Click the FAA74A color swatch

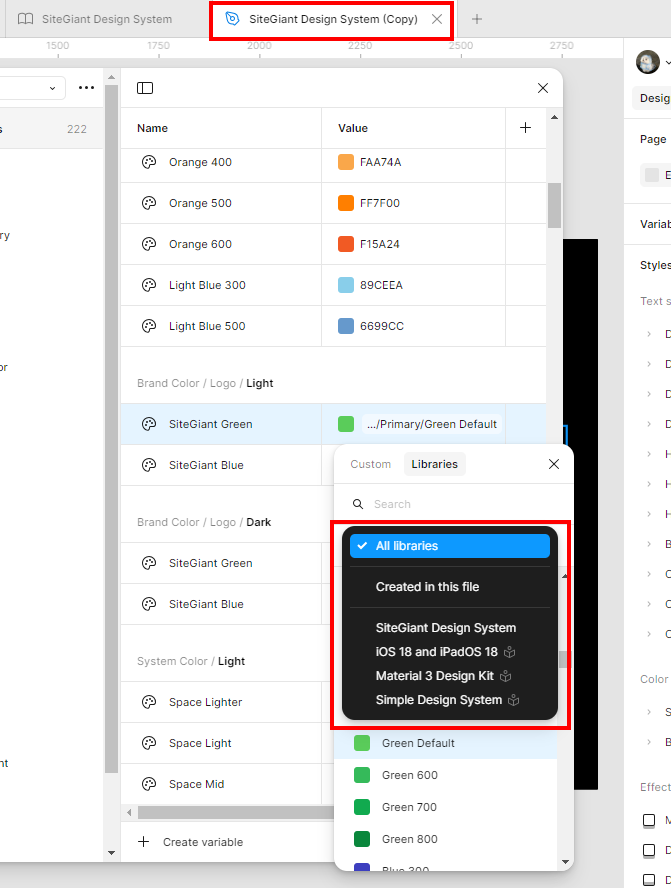[346, 162]
